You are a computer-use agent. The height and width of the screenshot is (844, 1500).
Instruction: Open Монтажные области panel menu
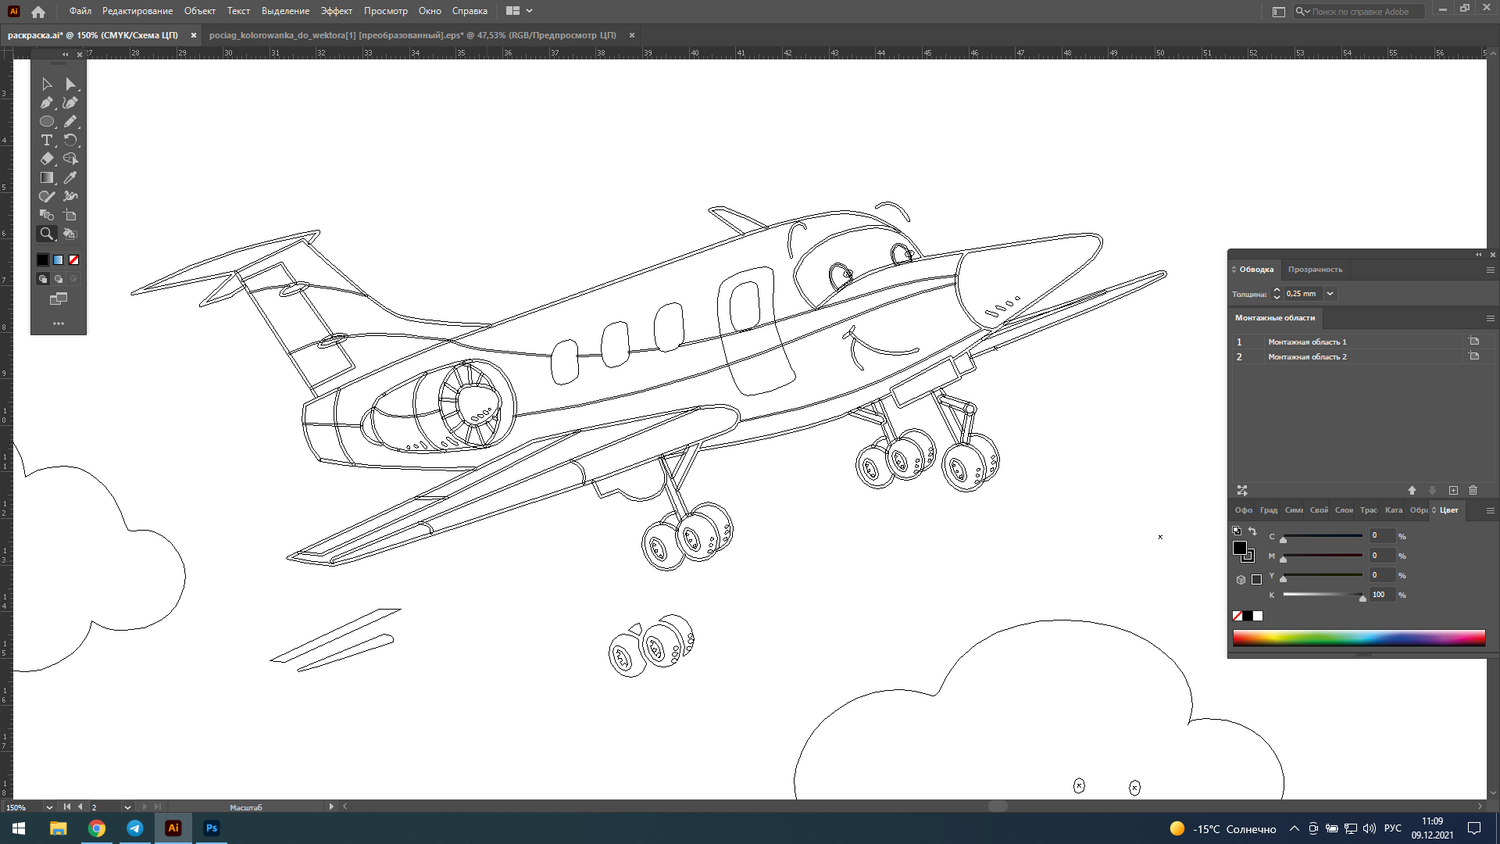[x=1490, y=318]
